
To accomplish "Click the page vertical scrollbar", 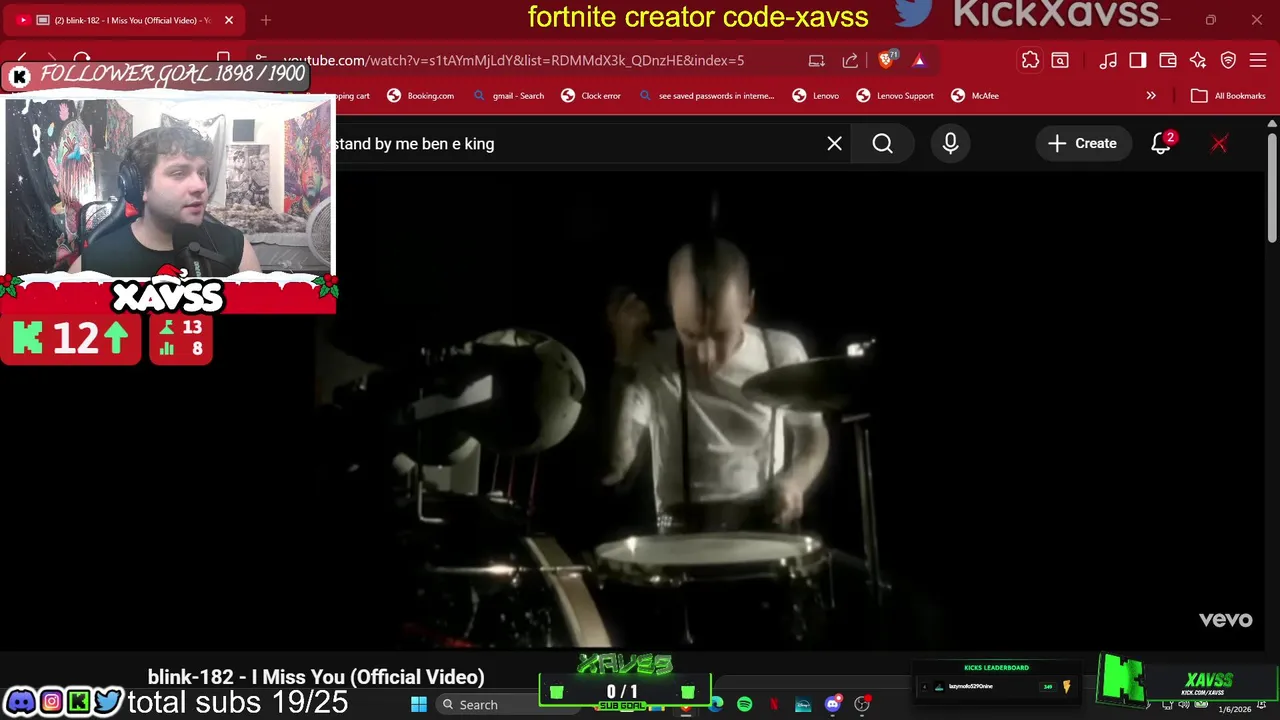I will (1272, 190).
